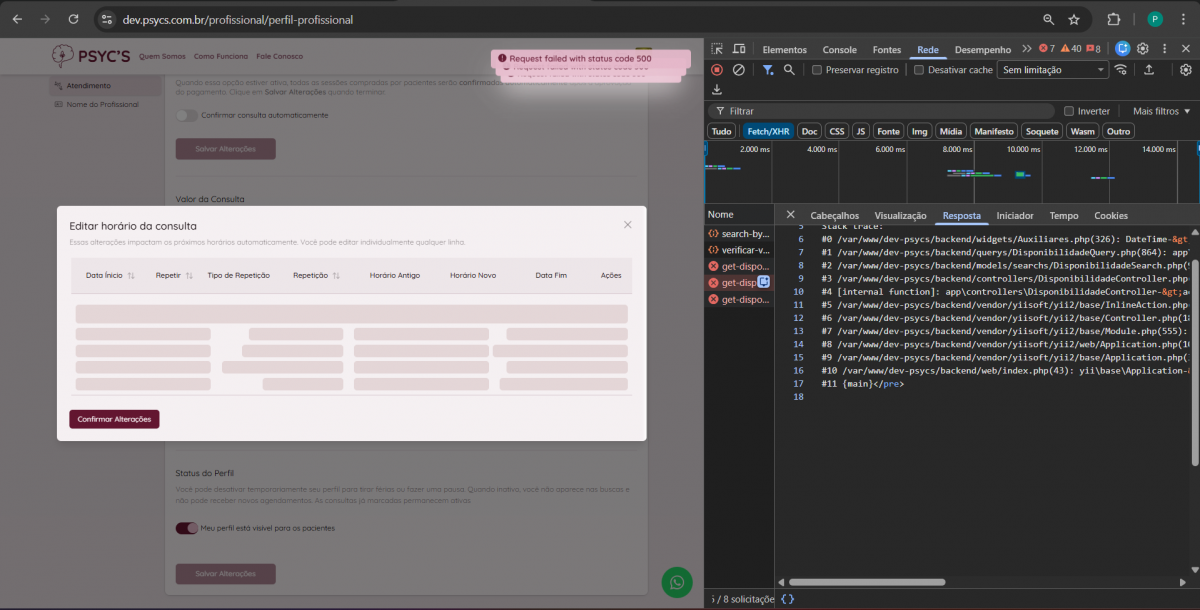The width and height of the screenshot is (1200, 610).
Task: Open network search magnifier icon
Action: click(789, 70)
